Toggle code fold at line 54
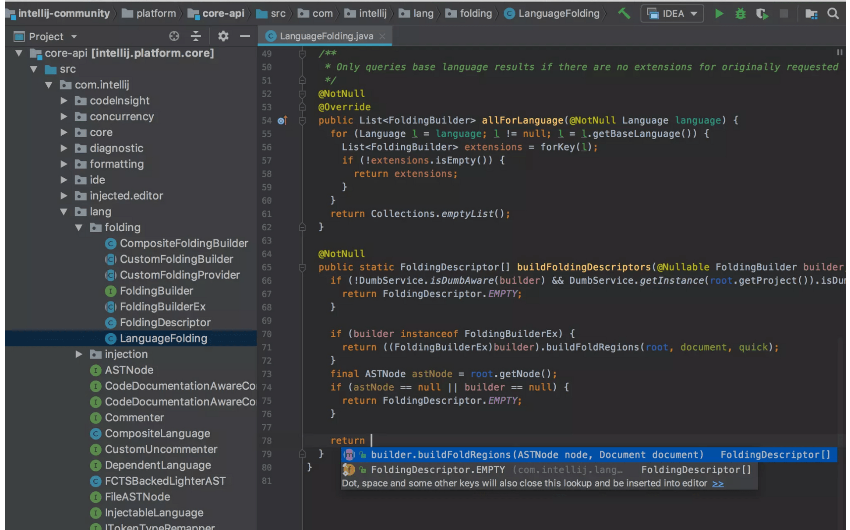Image resolution: width=850 pixels, height=530 pixels. (x=301, y=121)
